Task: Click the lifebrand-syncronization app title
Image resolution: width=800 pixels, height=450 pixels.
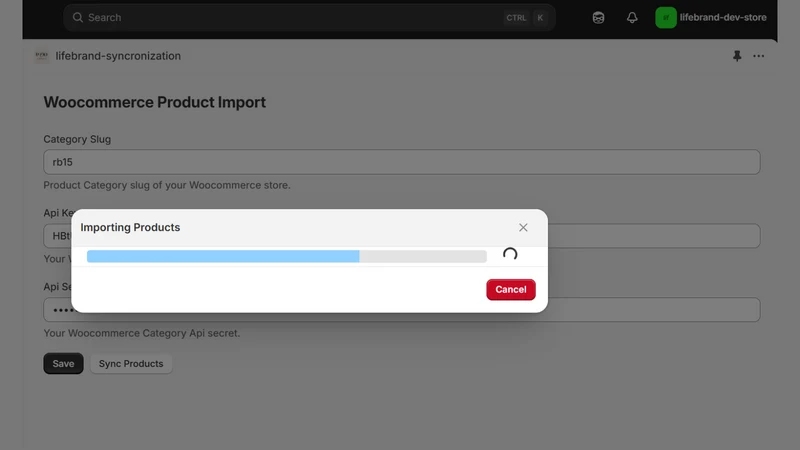Action: (x=118, y=56)
